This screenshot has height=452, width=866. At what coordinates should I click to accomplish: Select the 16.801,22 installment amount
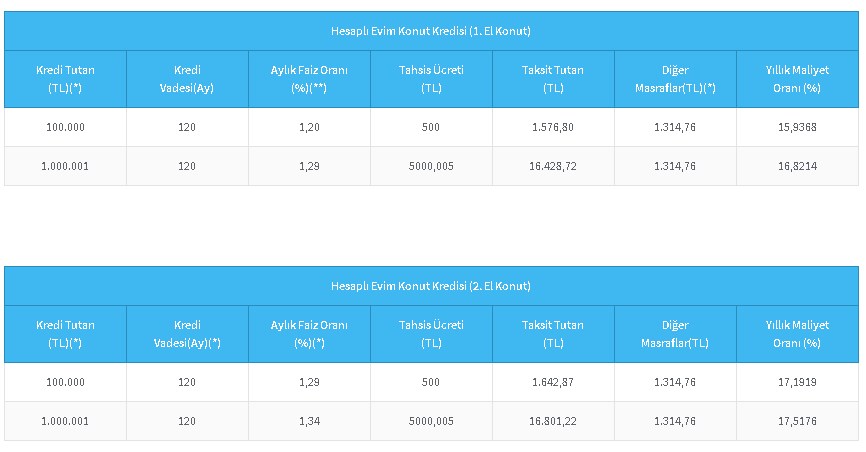coord(553,421)
